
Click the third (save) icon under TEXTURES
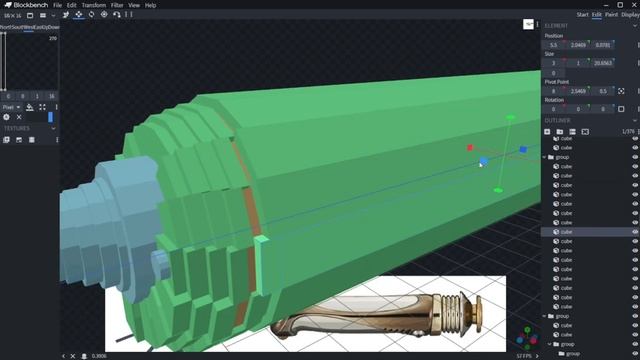pyautogui.click(x=32, y=140)
